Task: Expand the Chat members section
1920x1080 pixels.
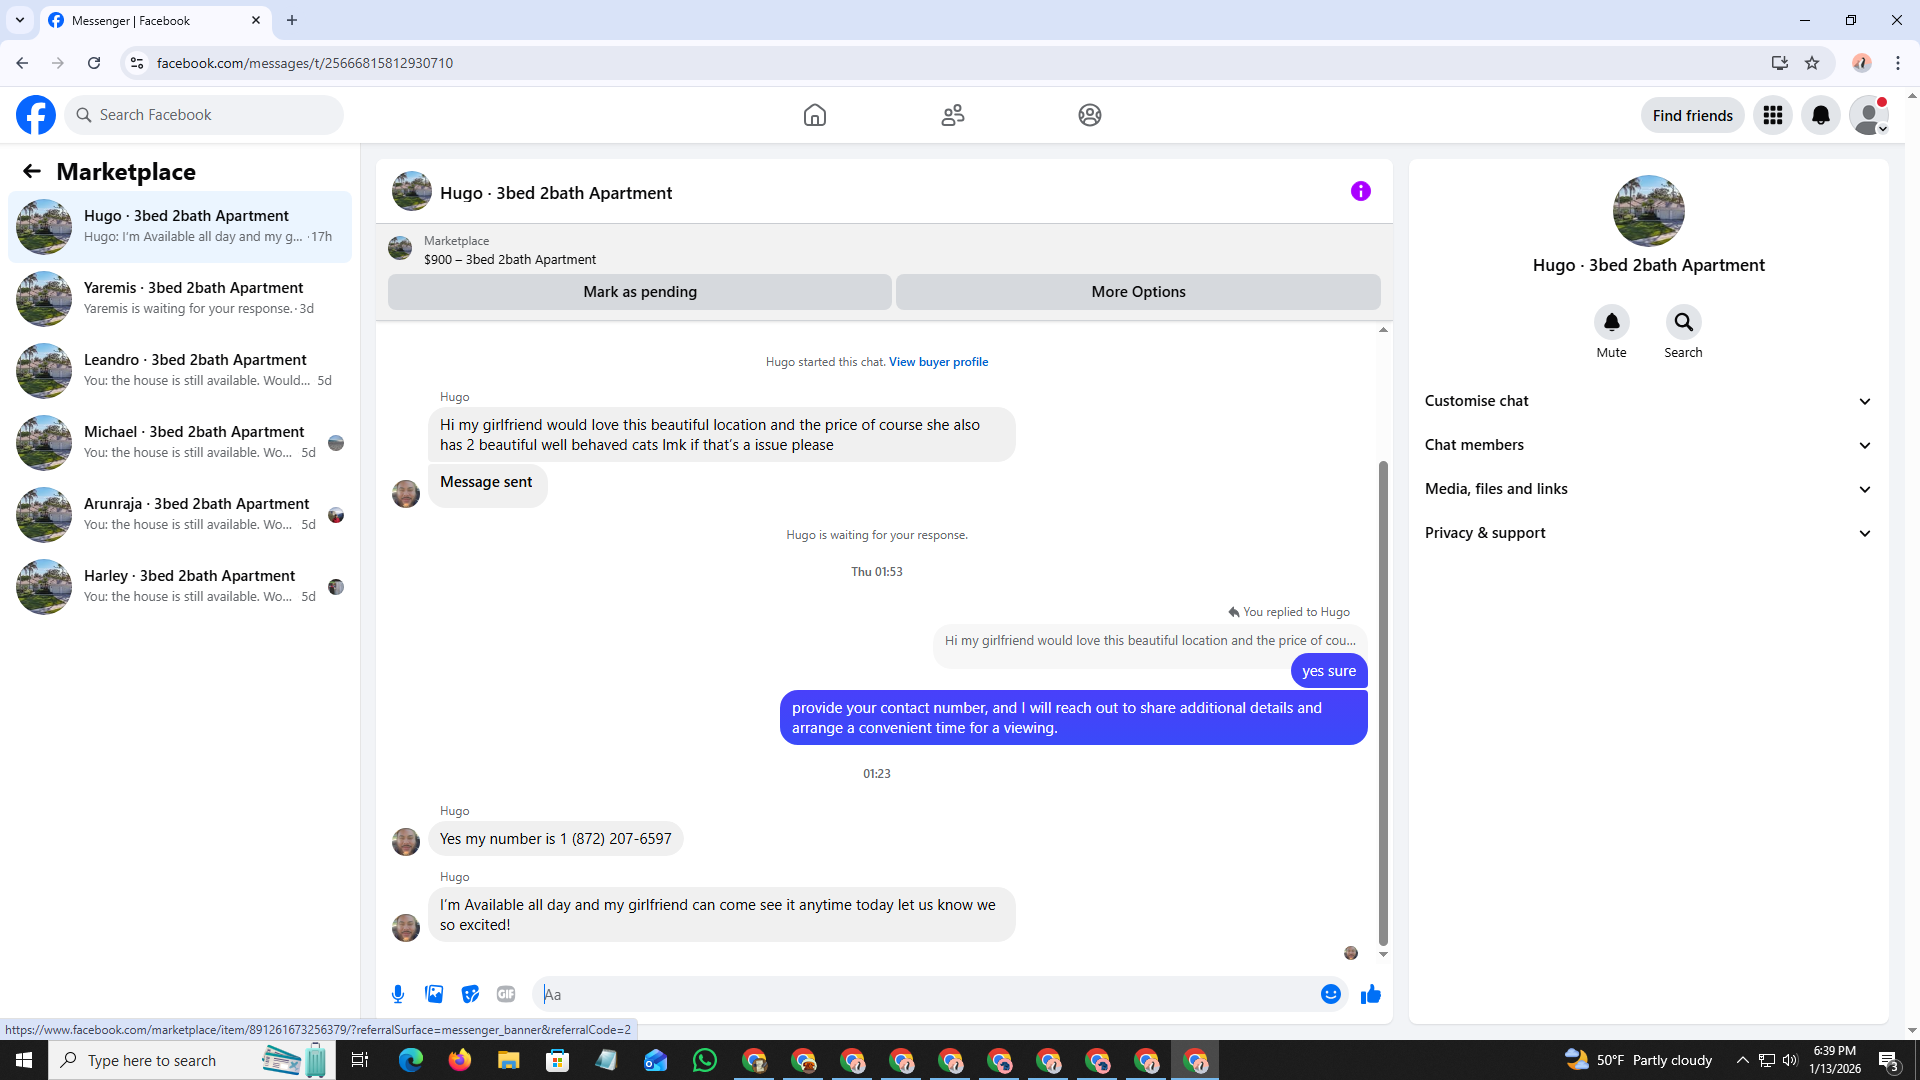Action: 1648,445
